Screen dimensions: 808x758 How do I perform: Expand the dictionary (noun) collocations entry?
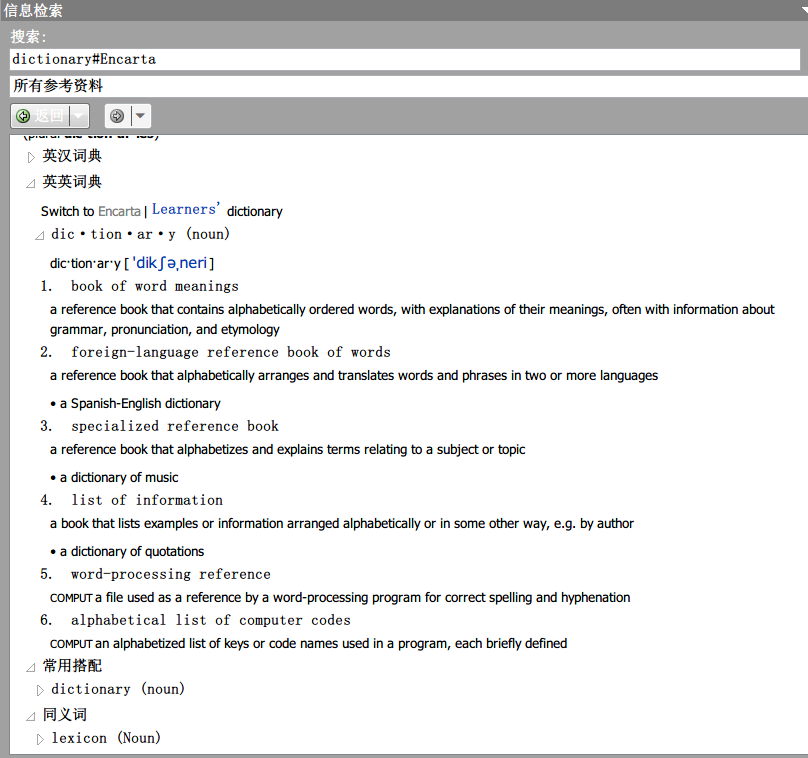(x=40, y=690)
